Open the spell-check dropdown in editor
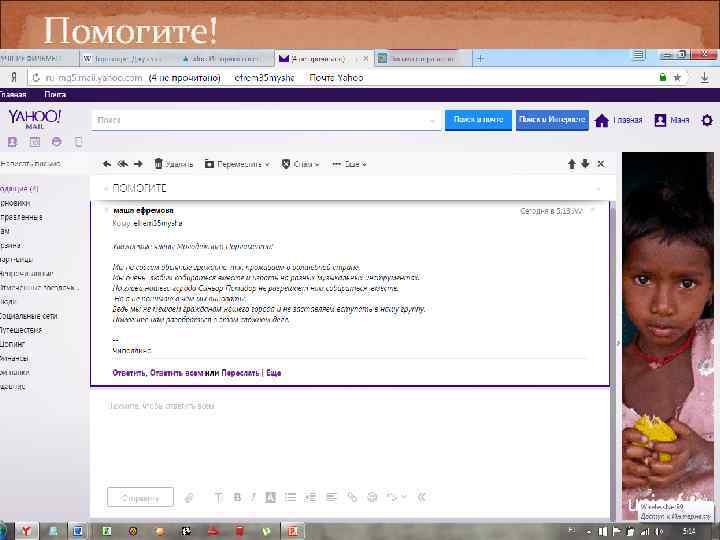 pos(396,497)
